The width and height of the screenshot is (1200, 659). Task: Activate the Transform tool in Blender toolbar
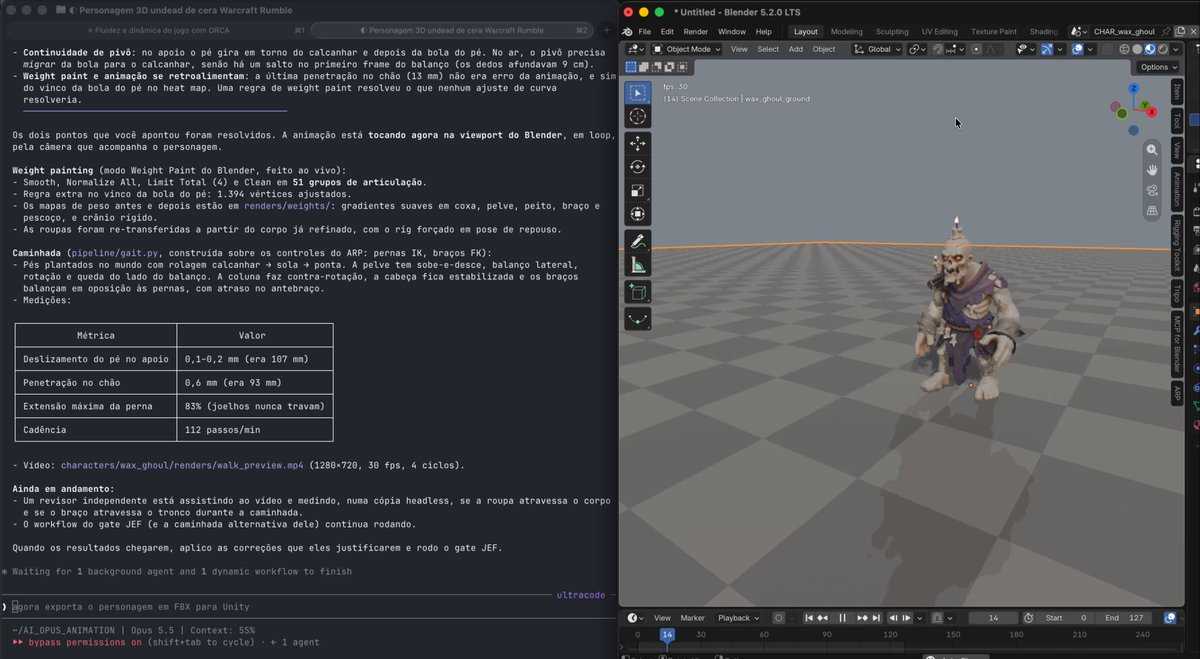[638, 214]
